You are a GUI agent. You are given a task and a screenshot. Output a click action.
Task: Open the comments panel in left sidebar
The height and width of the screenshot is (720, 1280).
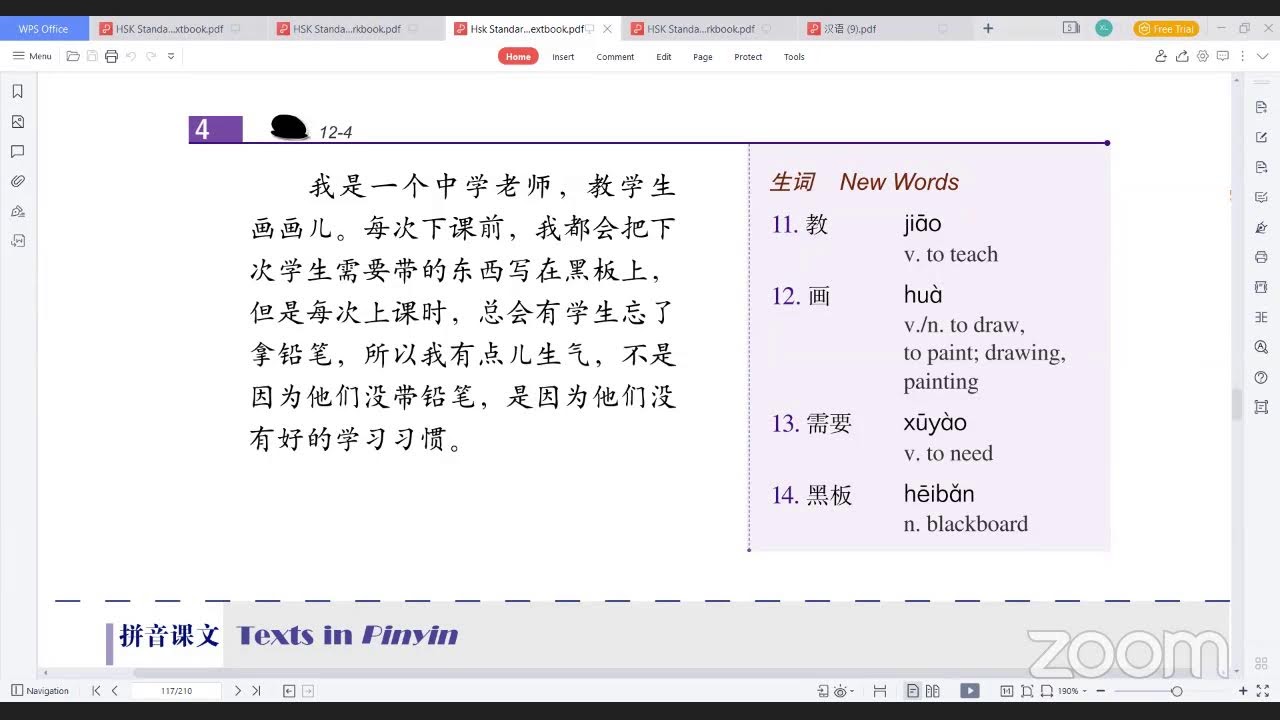point(17,151)
